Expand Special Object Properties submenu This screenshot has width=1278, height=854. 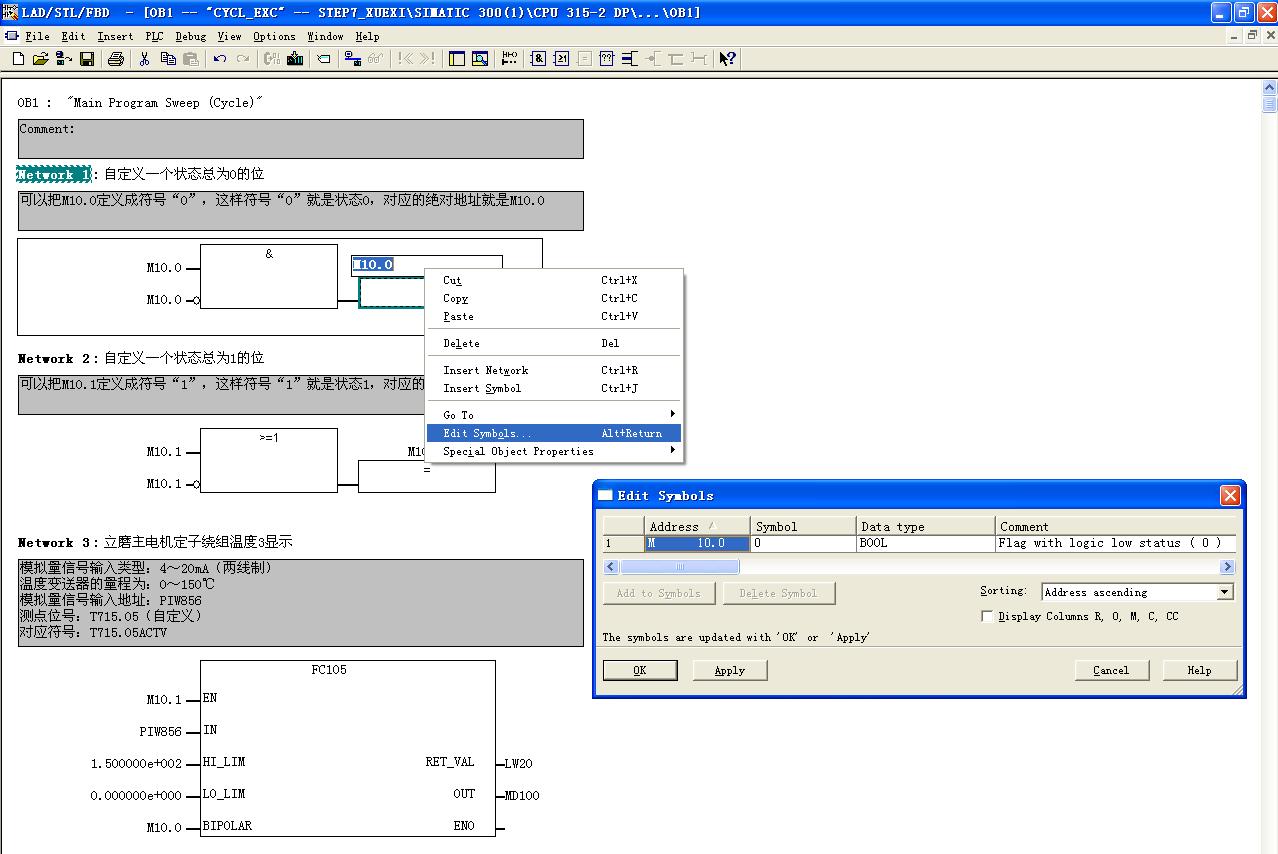[554, 451]
